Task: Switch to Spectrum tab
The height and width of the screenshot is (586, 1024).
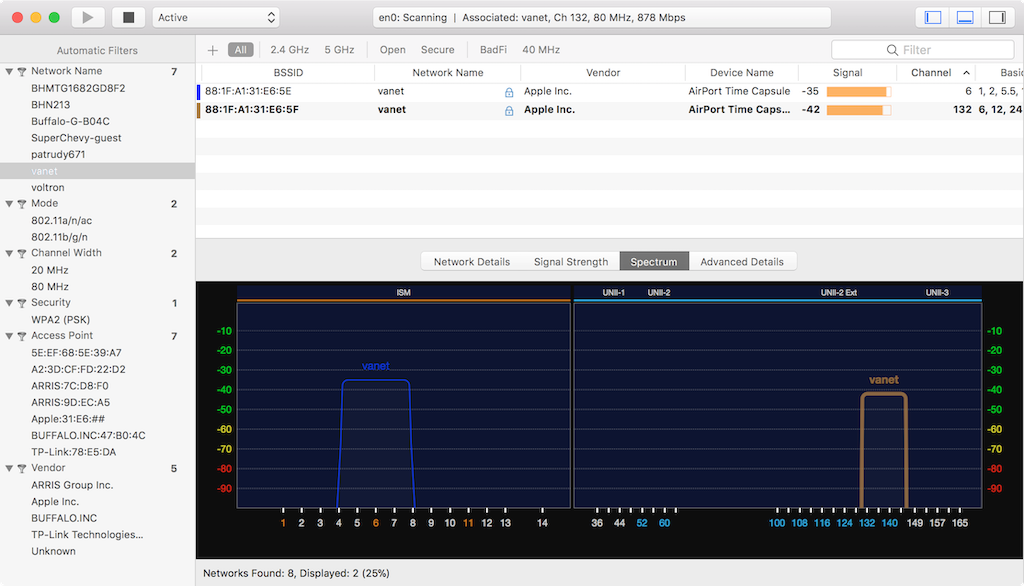Action: pos(654,261)
